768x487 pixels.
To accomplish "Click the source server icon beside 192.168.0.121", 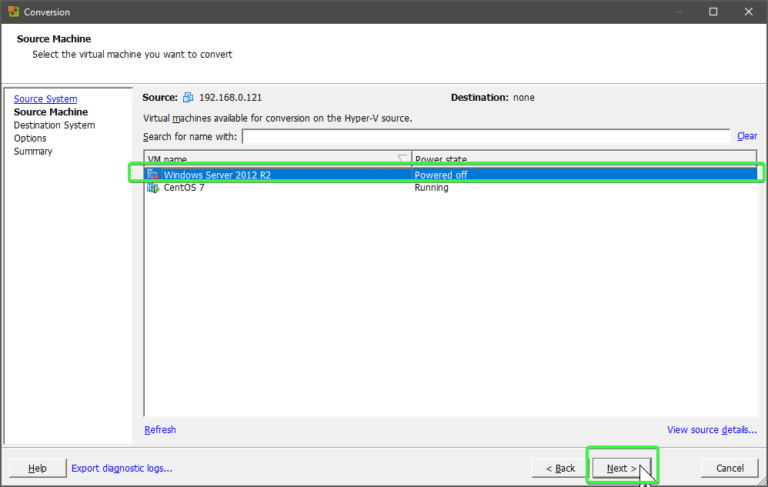I will [x=188, y=98].
